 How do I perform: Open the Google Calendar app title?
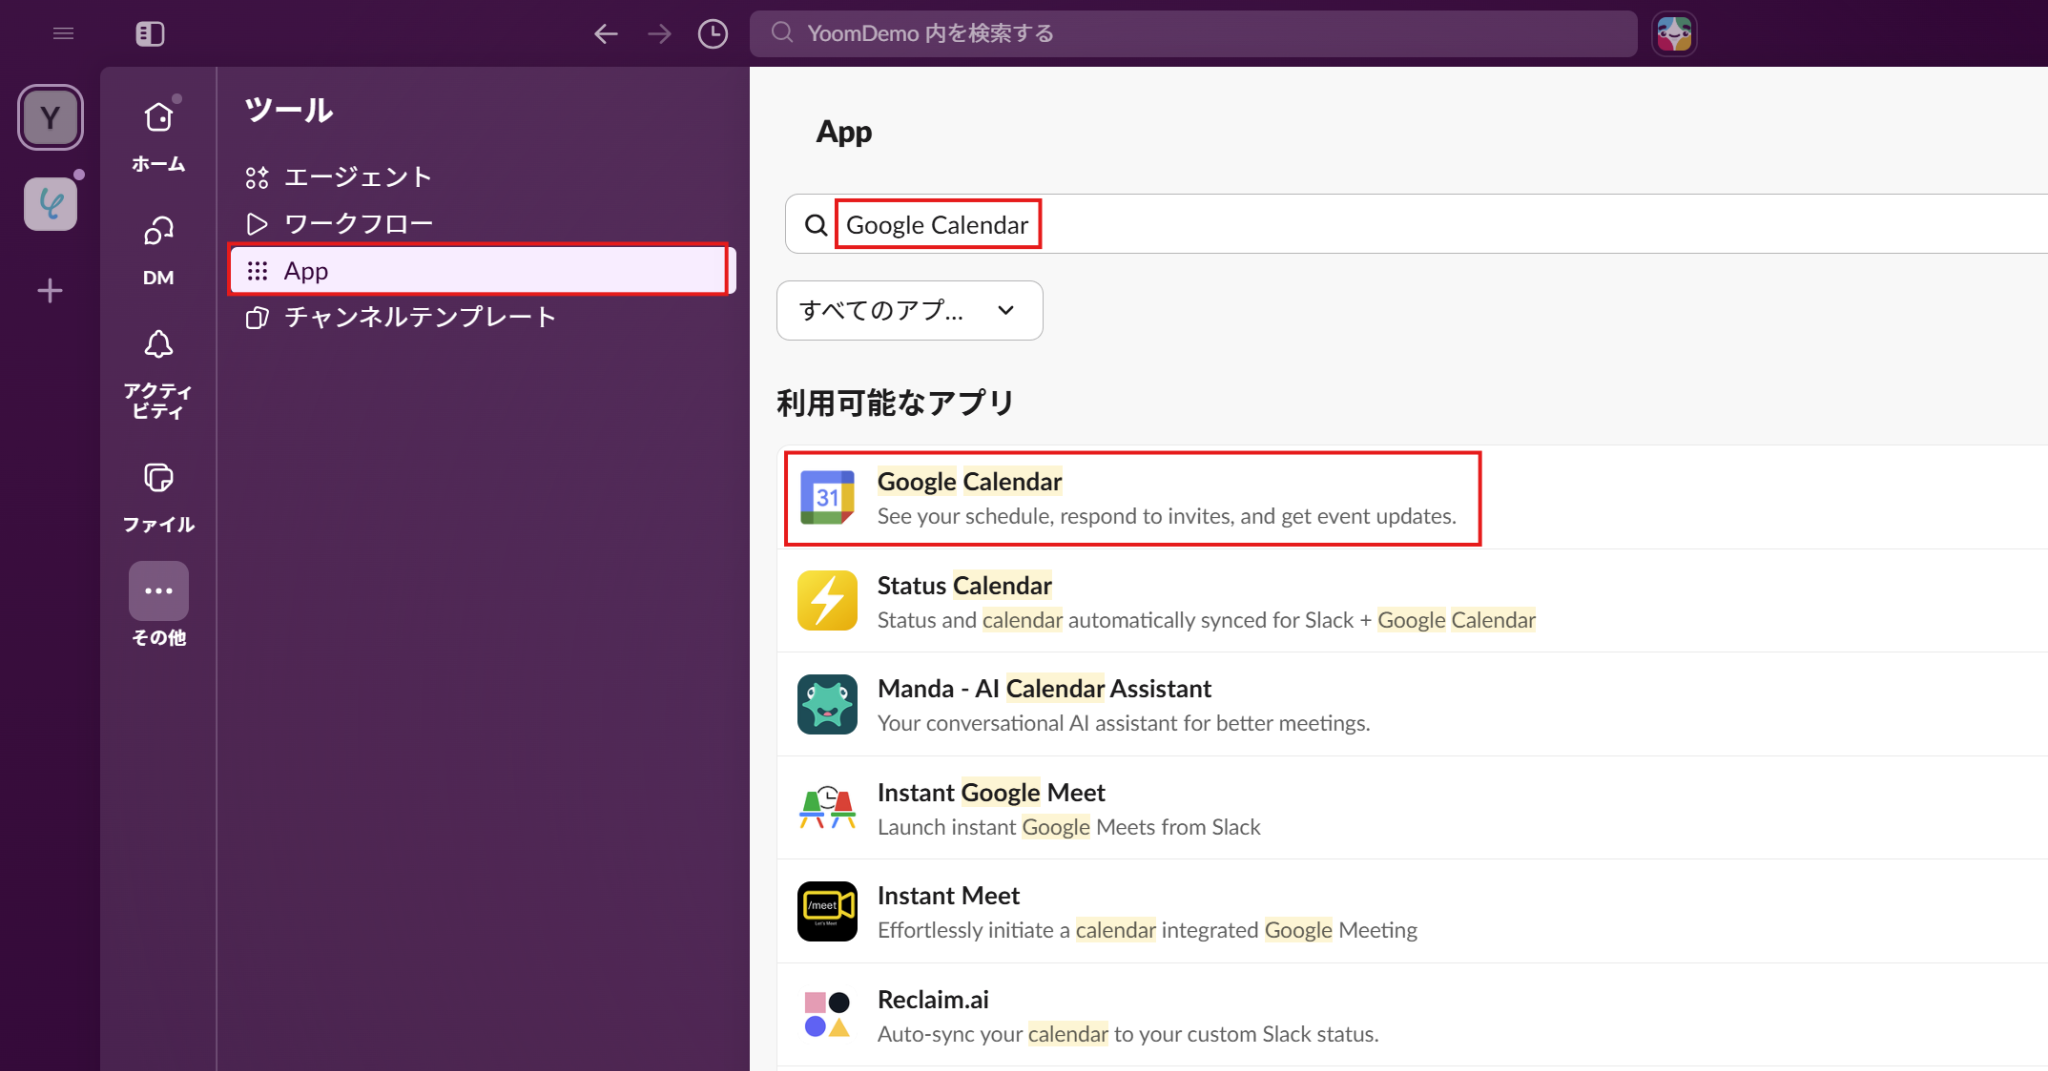pos(969,482)
